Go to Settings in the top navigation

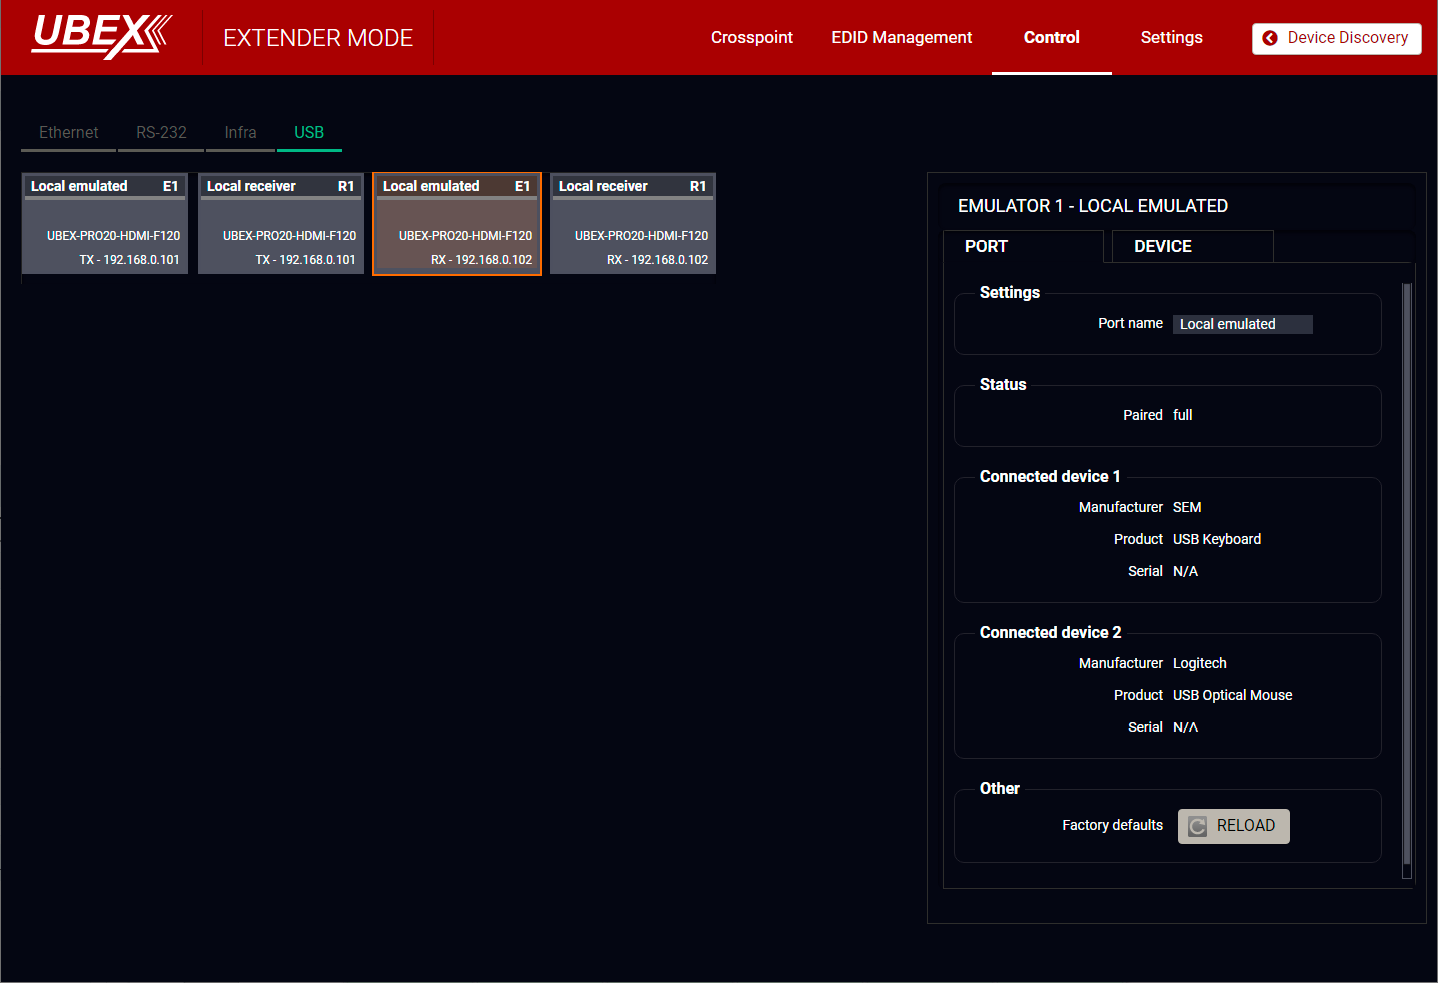(x=1171, y=37)
